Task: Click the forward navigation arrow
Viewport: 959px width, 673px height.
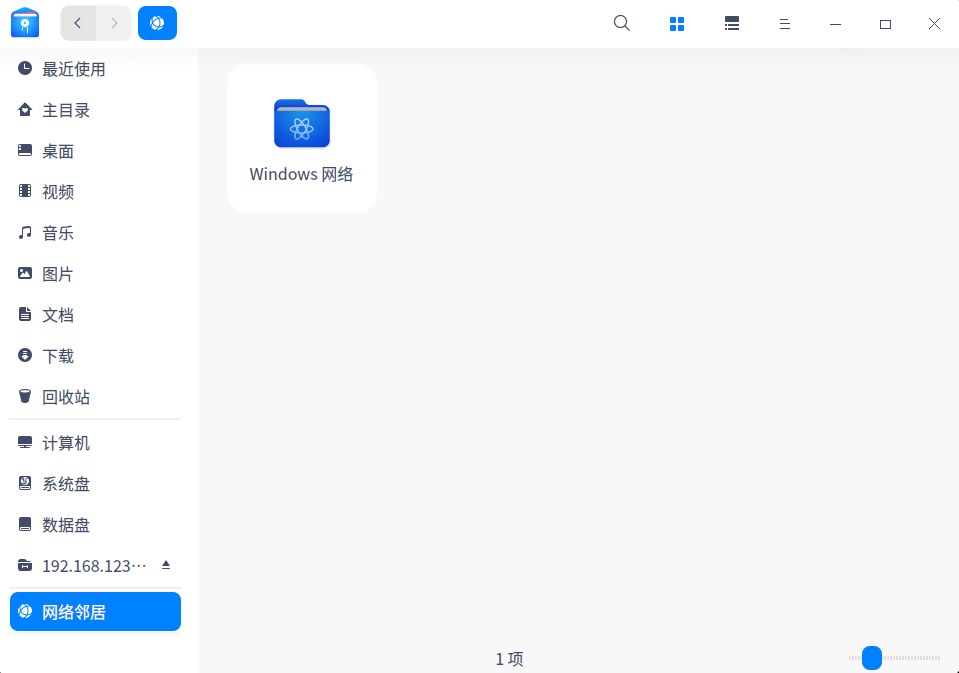Action: pos(114,23)
